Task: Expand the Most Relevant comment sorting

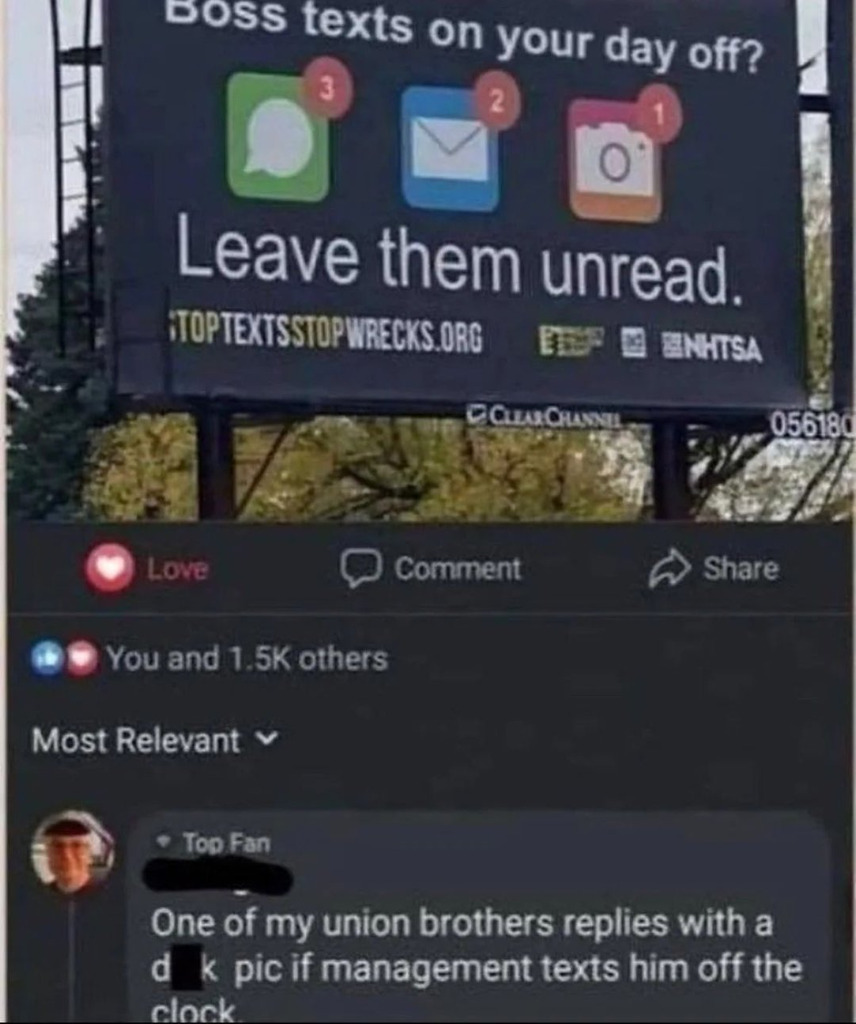Action: tap(155, 741)
